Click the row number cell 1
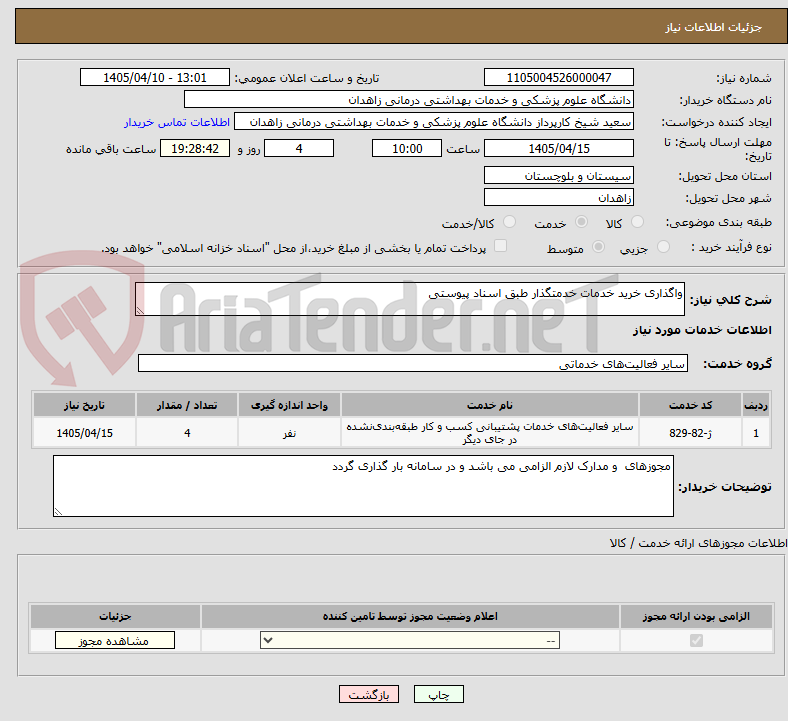Screen dimensions: 788x721 (756, 433)
